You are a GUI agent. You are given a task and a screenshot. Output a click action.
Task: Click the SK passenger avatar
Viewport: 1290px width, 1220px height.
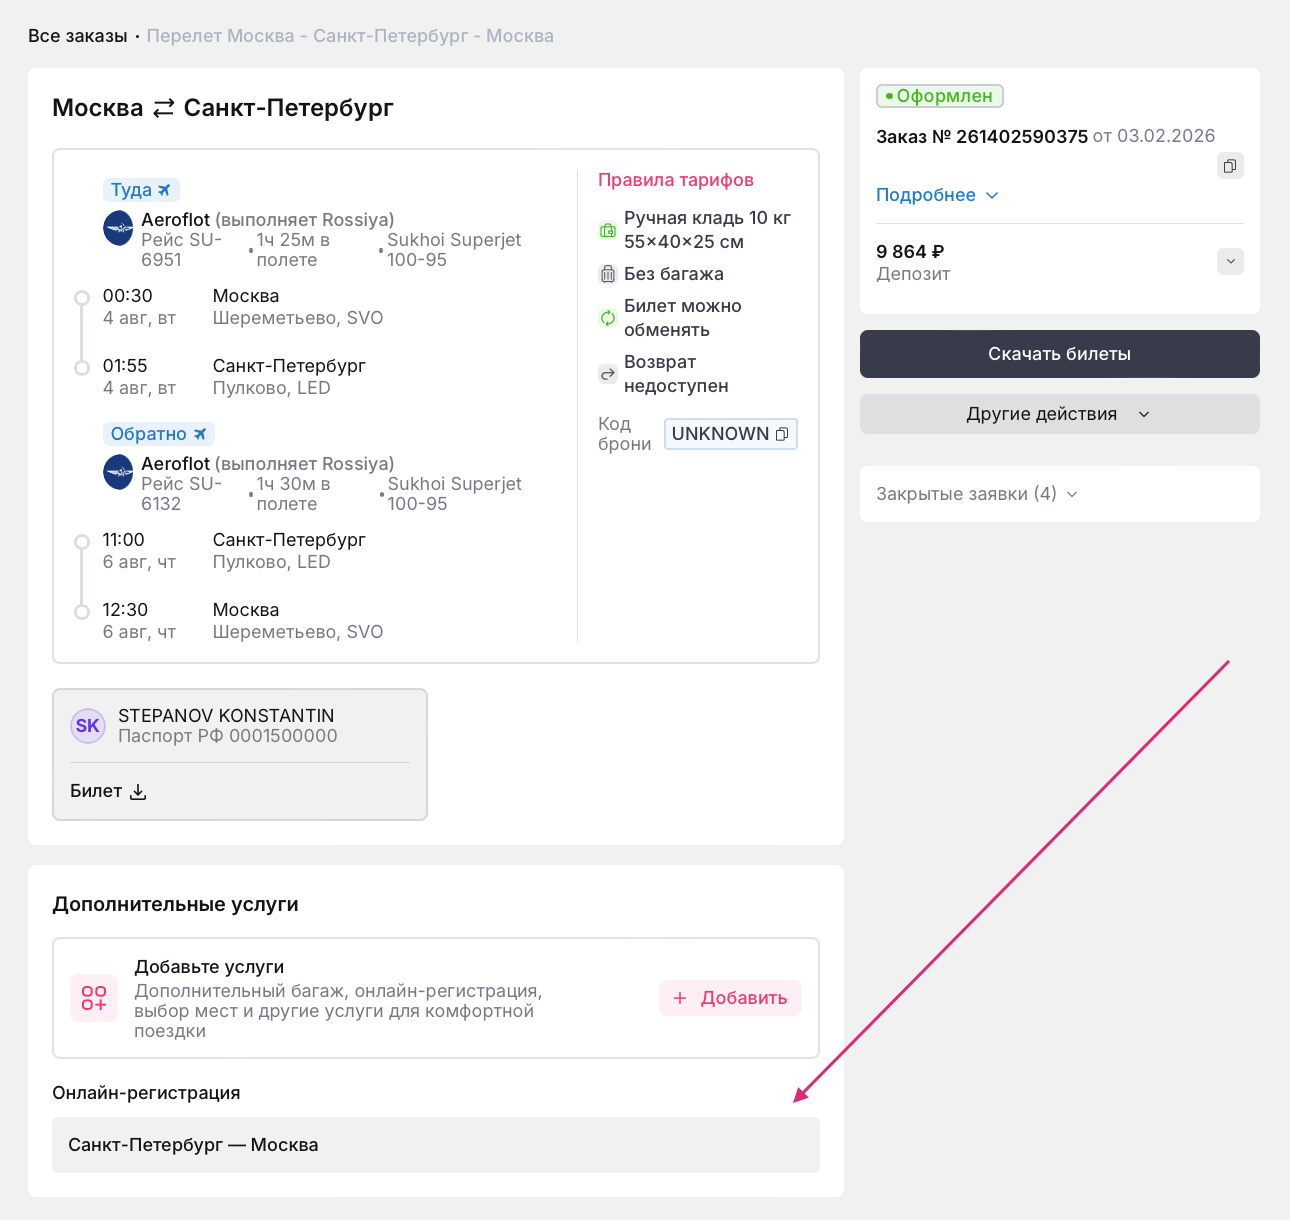[88, 726]
